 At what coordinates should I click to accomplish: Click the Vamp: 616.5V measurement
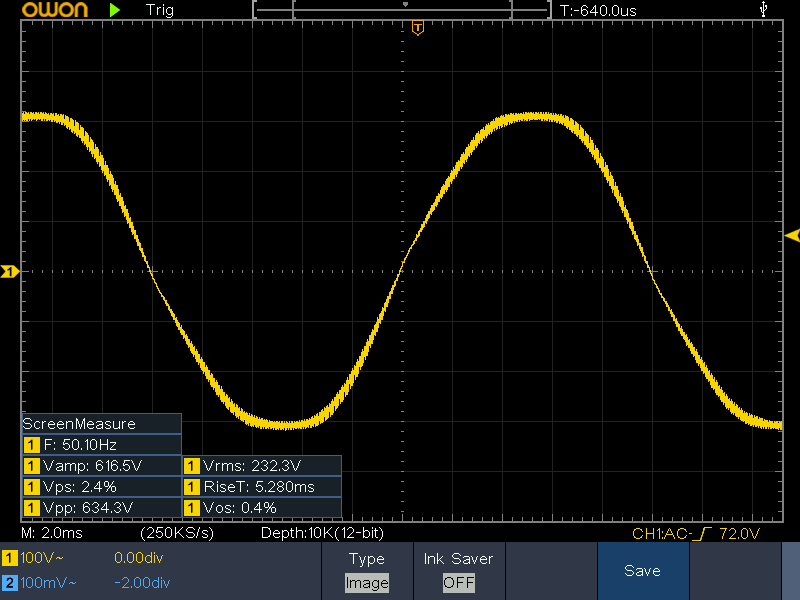point(102,465)
